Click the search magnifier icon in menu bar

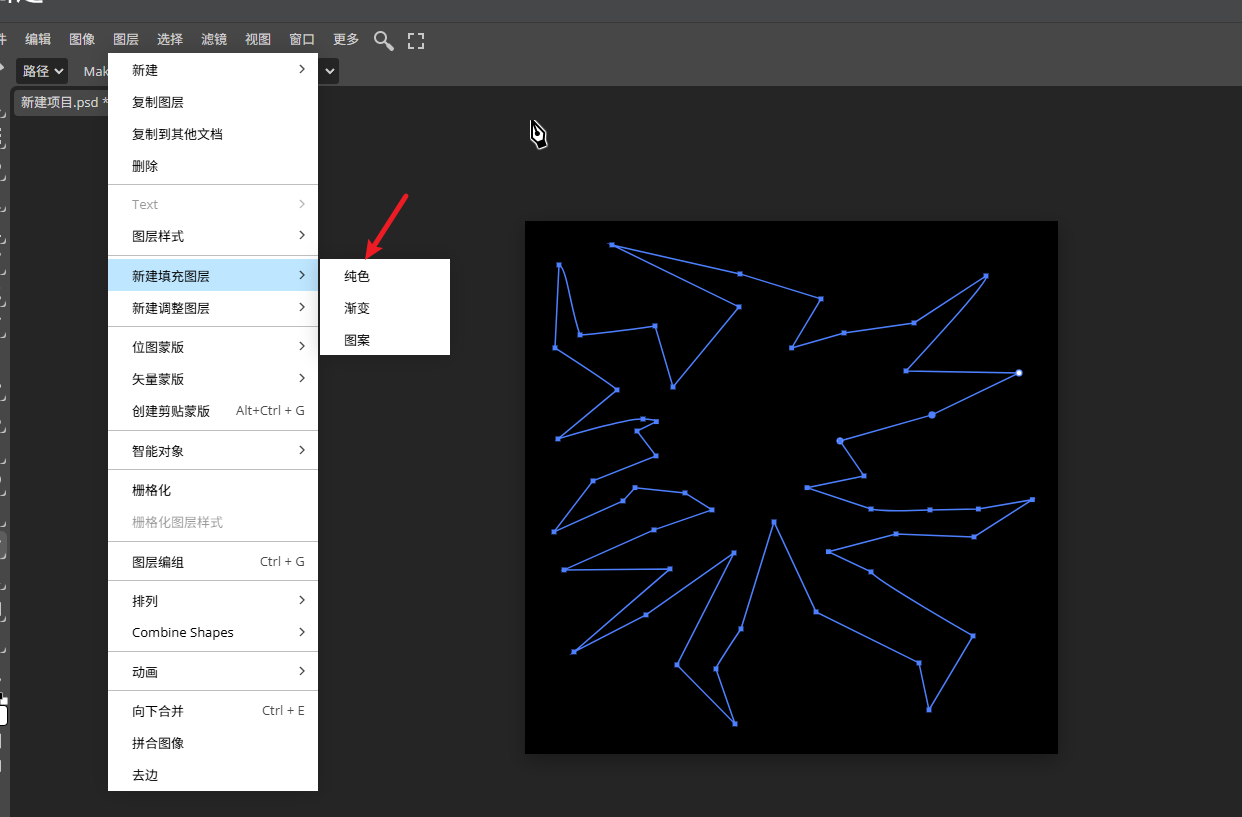pos(383,40)
